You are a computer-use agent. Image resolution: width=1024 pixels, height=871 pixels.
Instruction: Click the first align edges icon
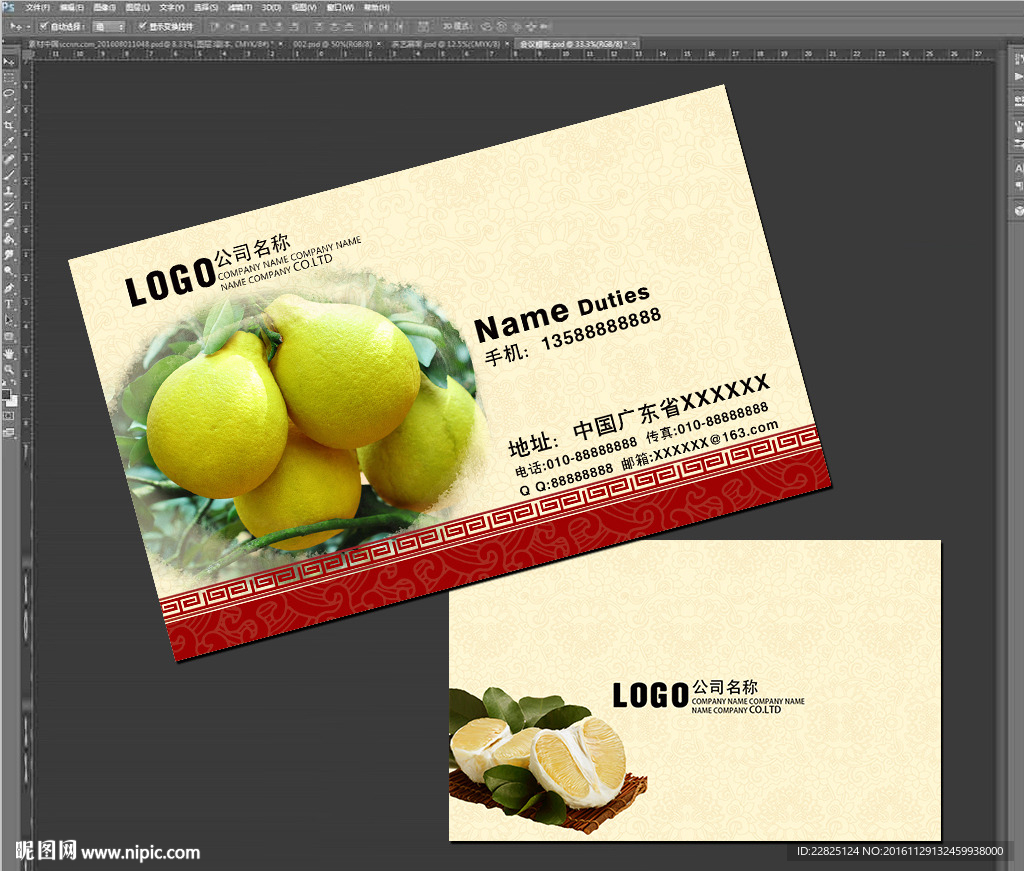point(214,26)
